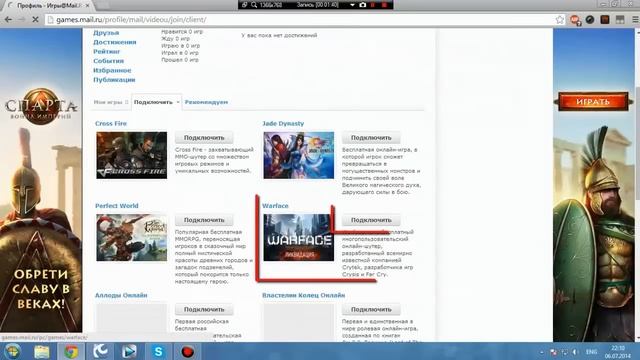Open Perfect World game title link
The width and height of the screenshot is (640, 360).
117,206
